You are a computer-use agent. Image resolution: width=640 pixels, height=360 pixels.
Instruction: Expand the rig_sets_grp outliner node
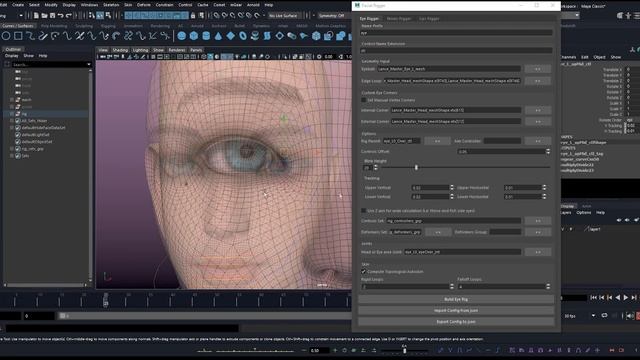12,149
